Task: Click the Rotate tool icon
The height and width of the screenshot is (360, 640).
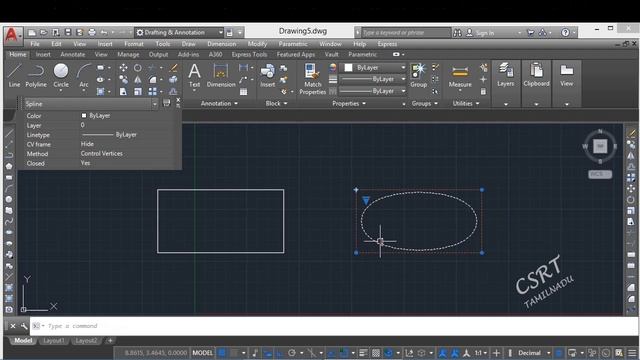Action: [138, 68]
